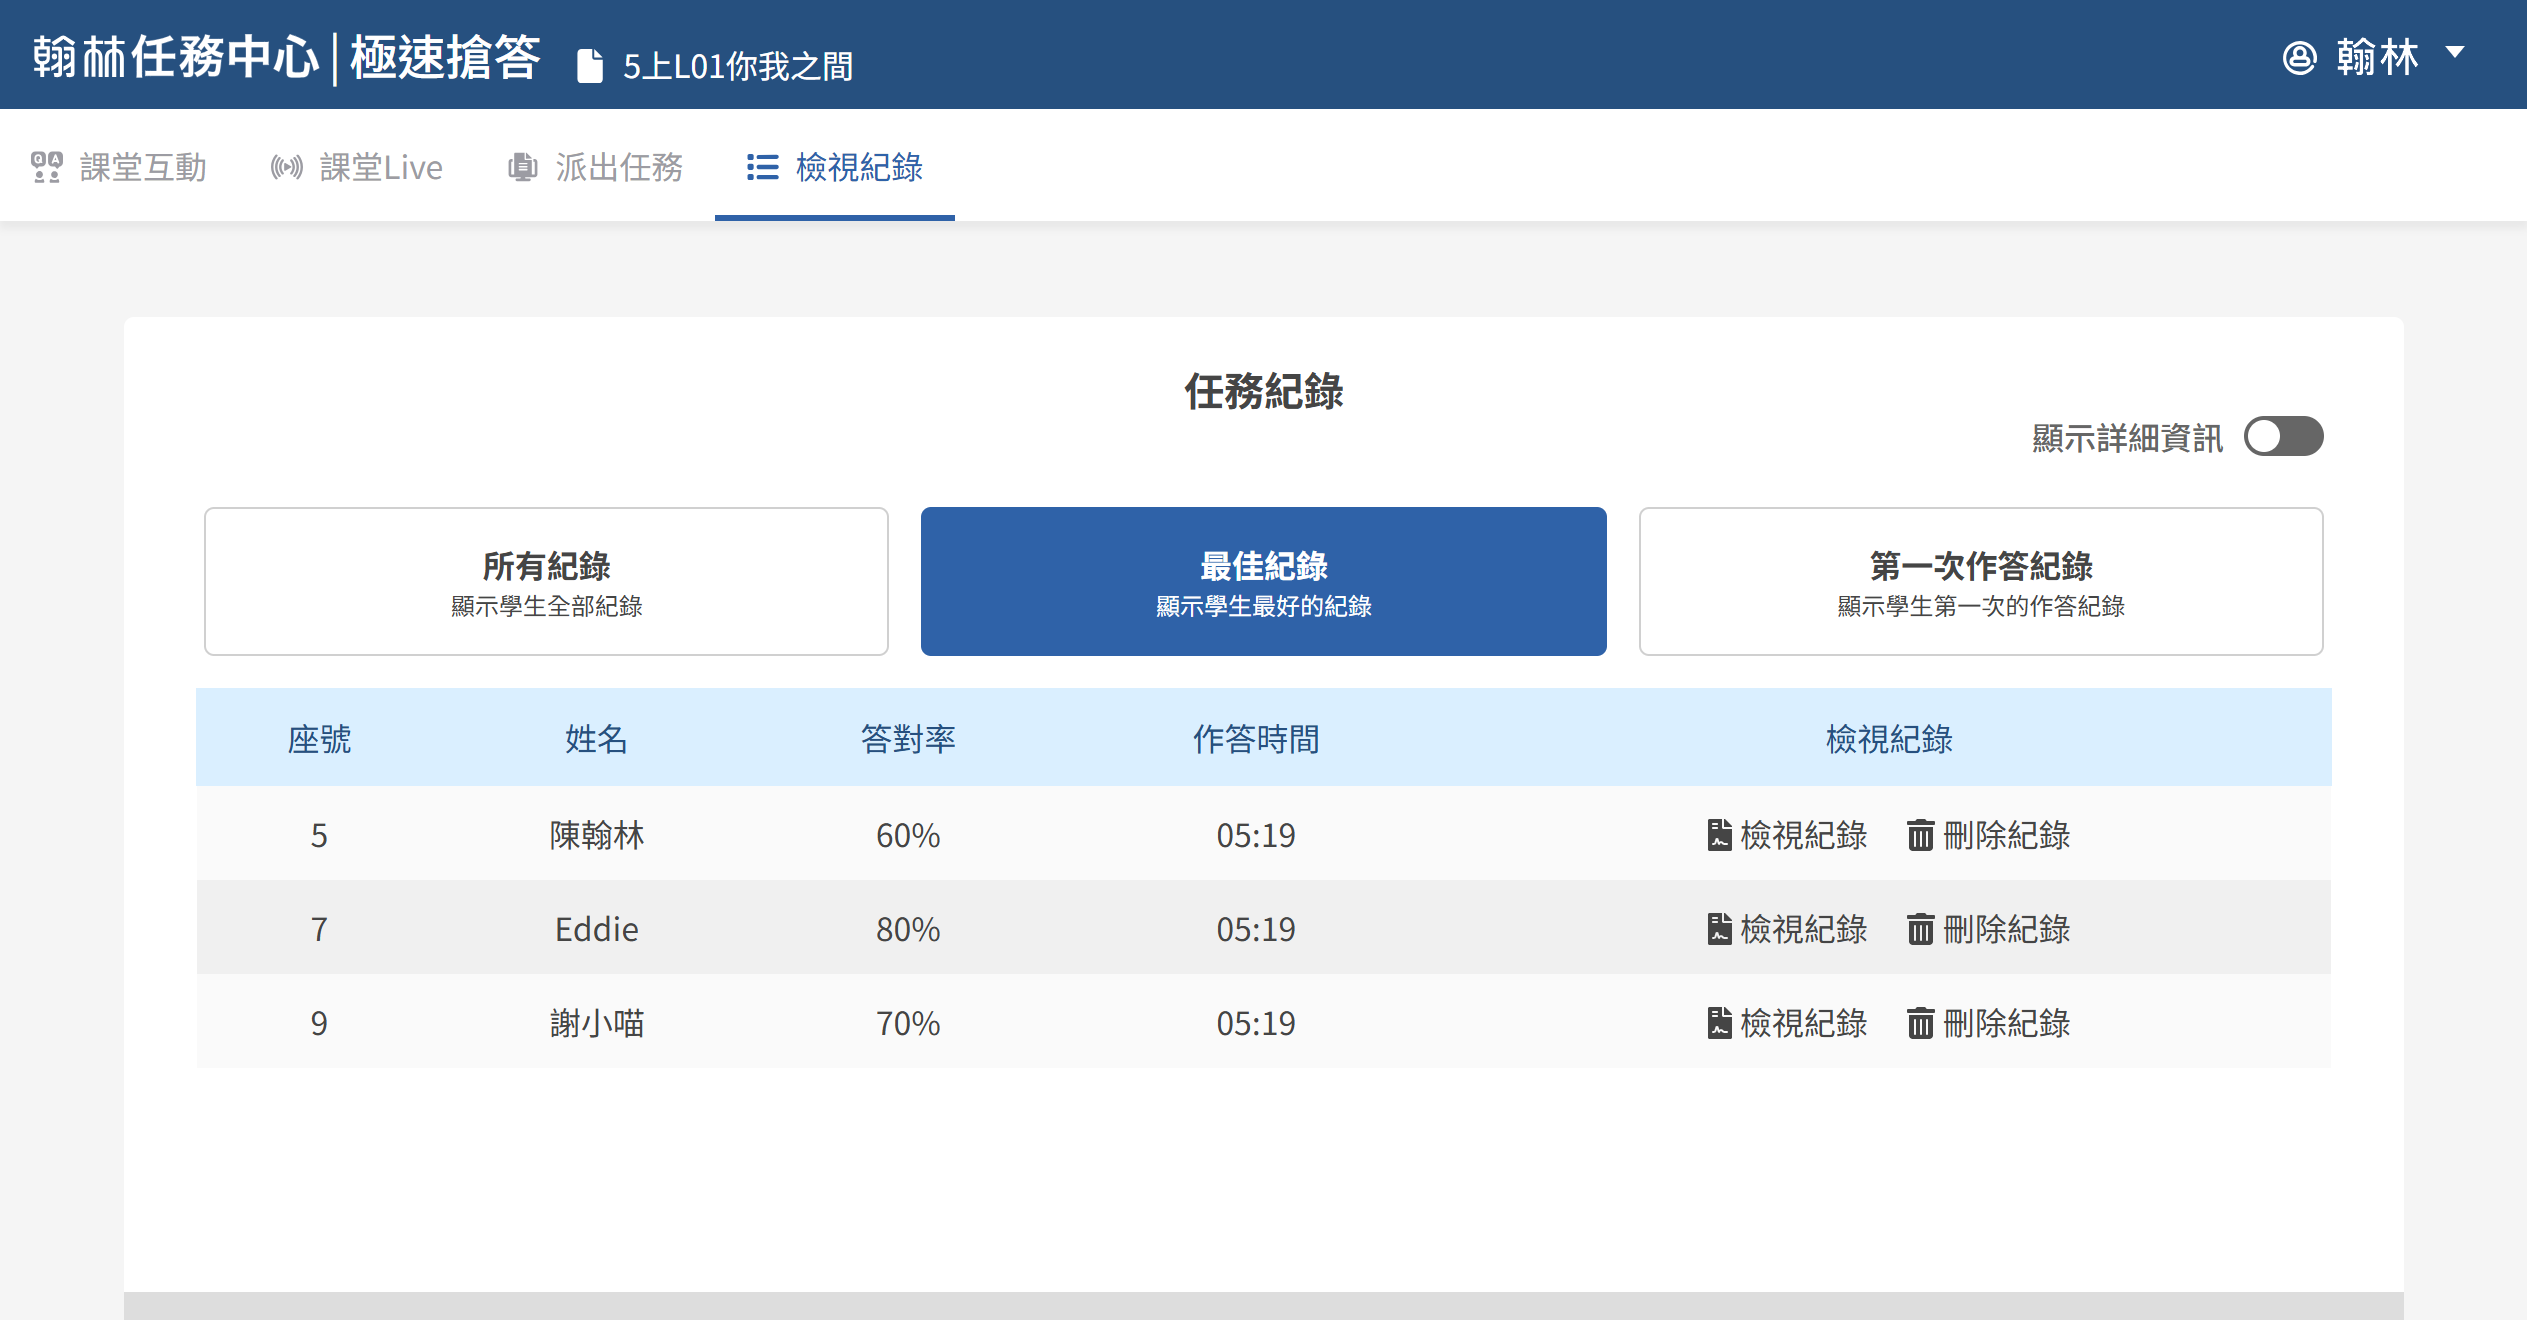Click the 課堂Live broadcast icon

click(x=286, y=167)
